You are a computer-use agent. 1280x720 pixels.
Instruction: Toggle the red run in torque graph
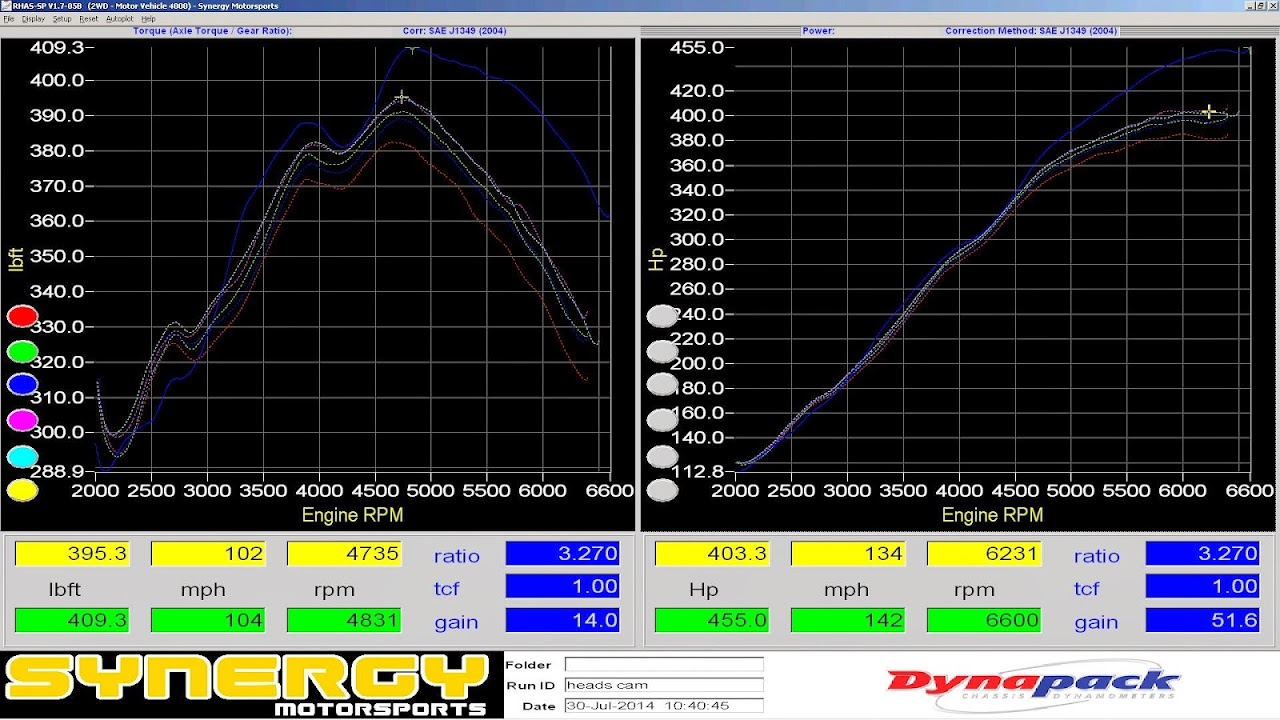22,317
